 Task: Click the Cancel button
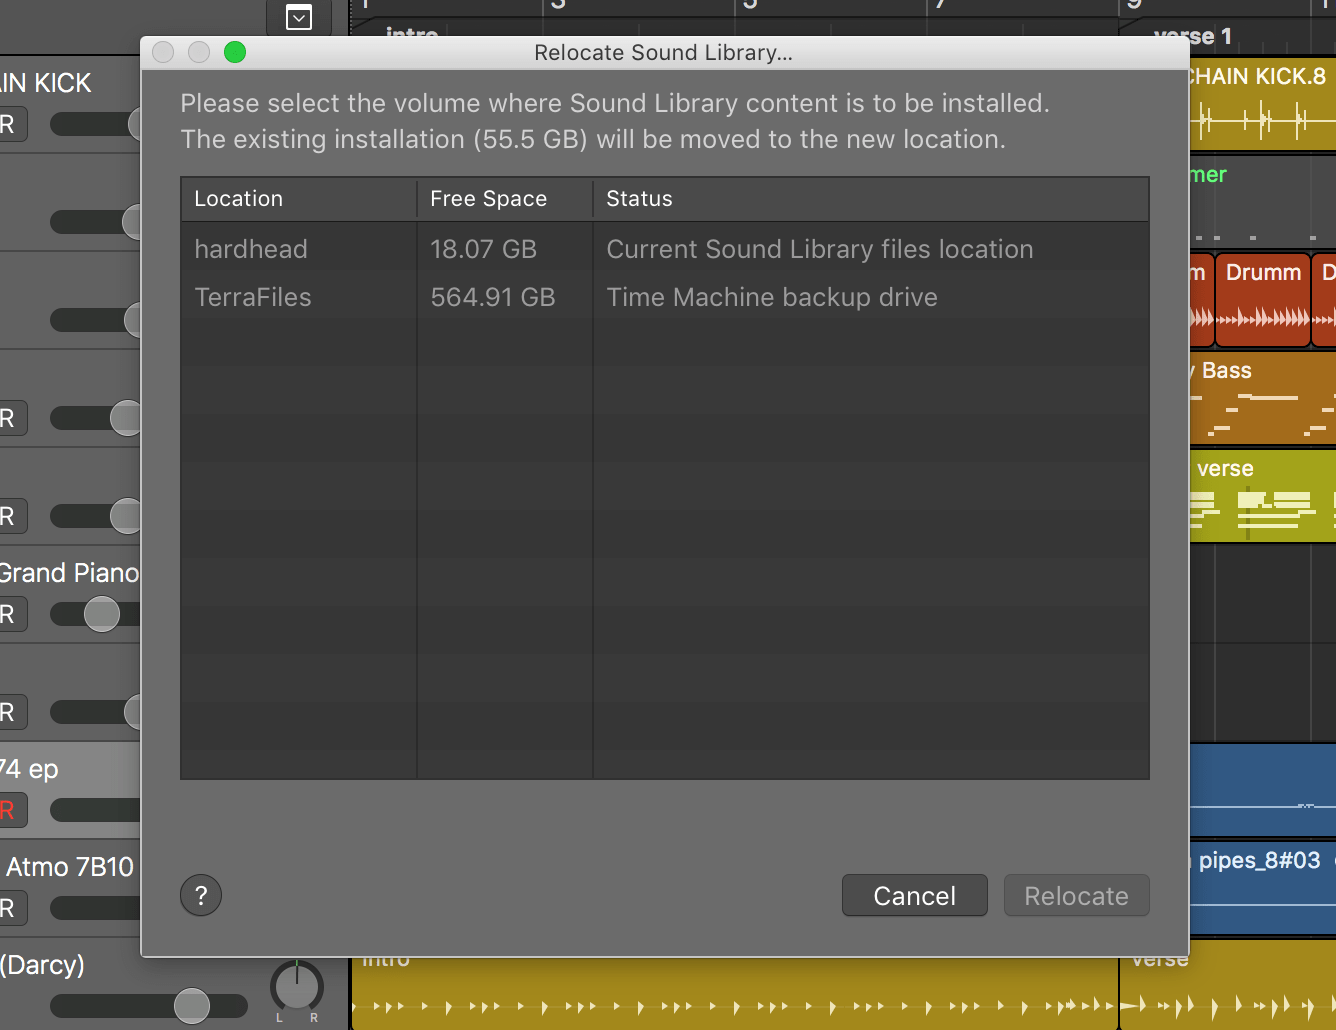914,895
